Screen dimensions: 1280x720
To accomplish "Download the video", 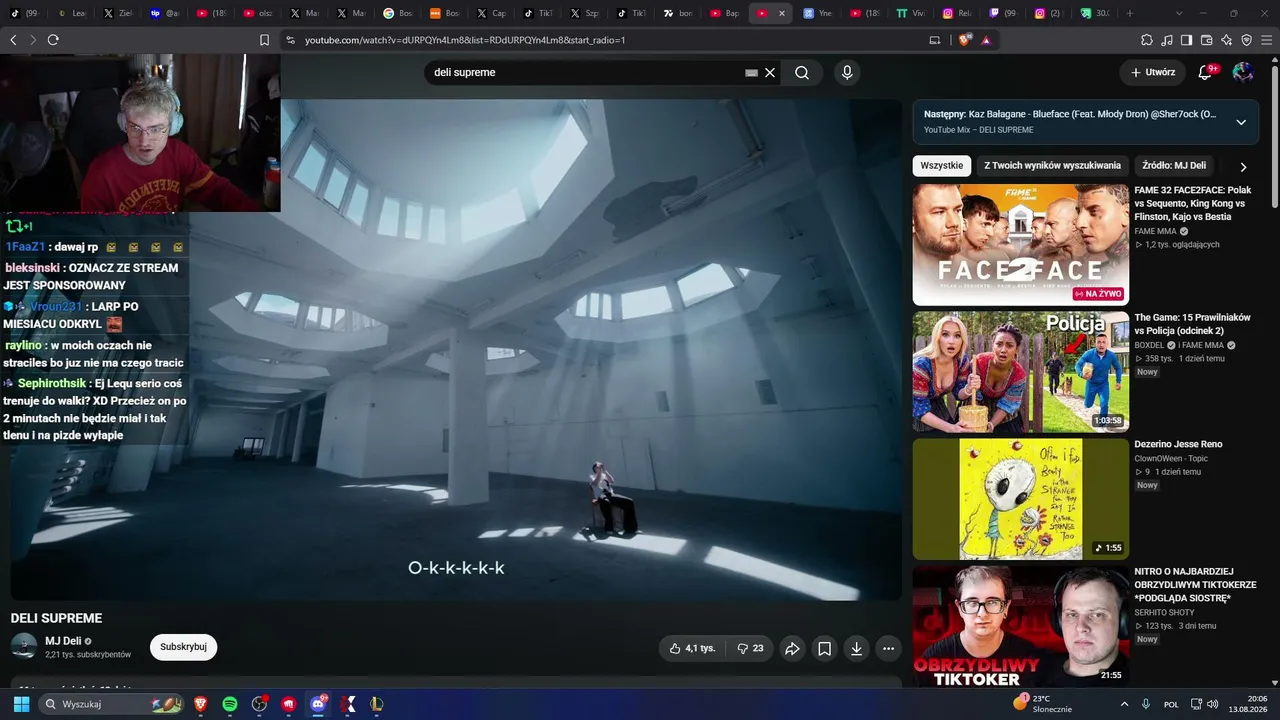I will pos(856,648).
